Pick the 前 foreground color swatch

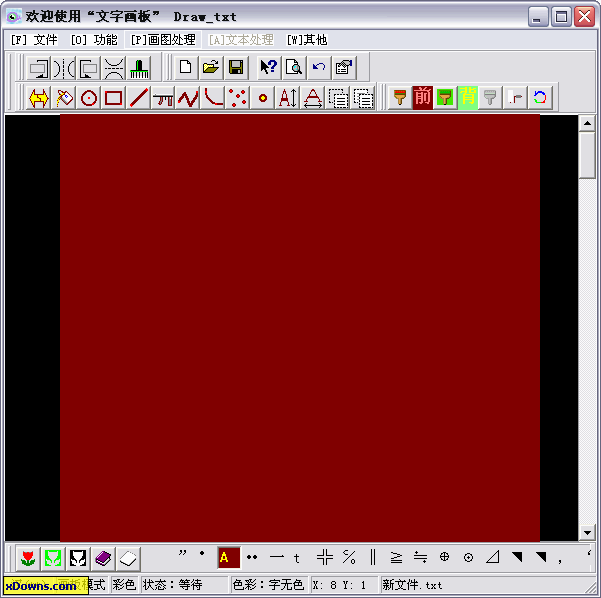[423, 97]
